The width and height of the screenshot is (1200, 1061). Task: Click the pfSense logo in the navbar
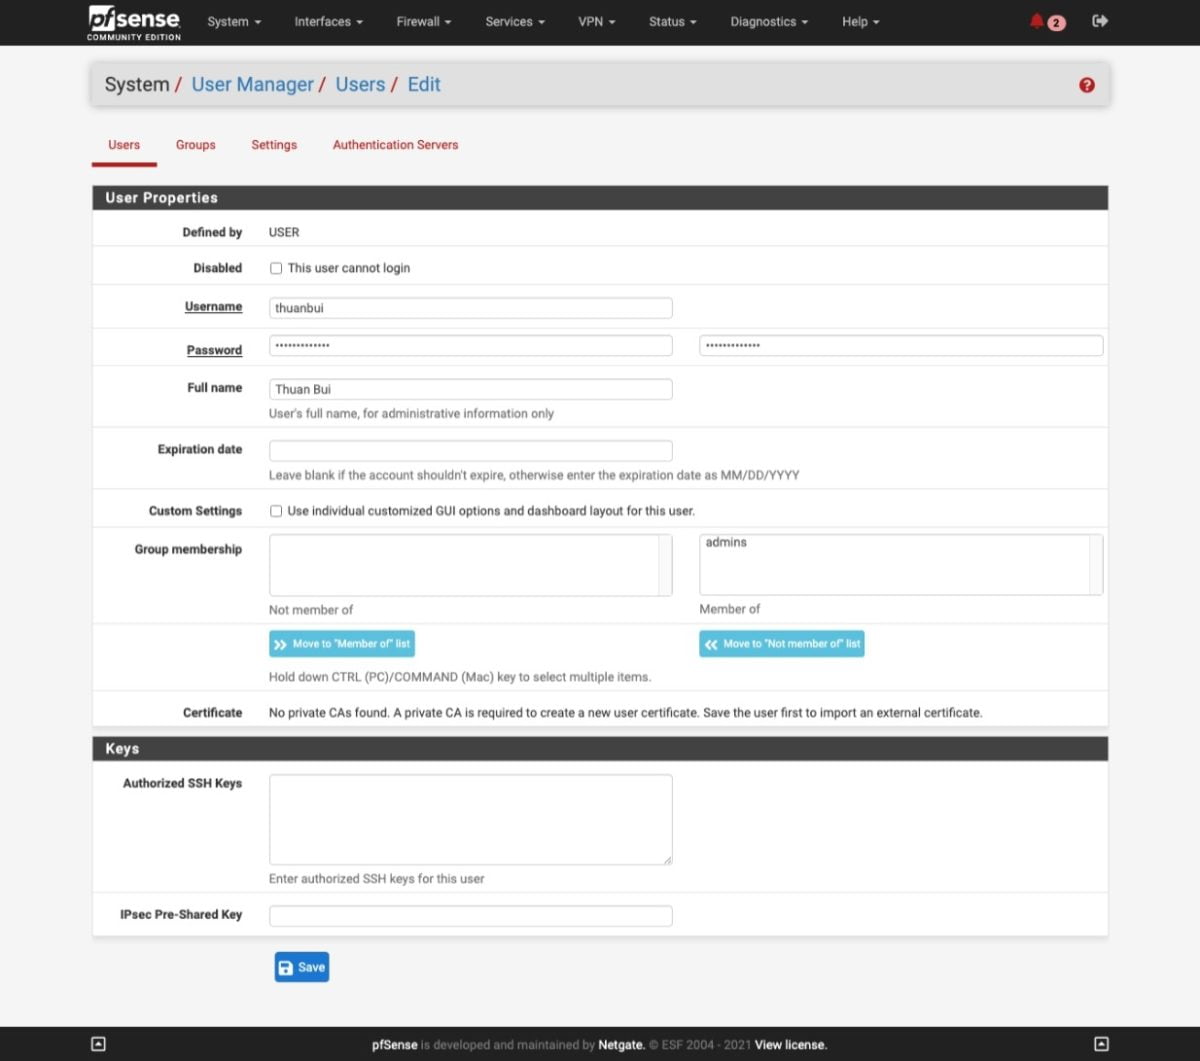coord(133,21)
